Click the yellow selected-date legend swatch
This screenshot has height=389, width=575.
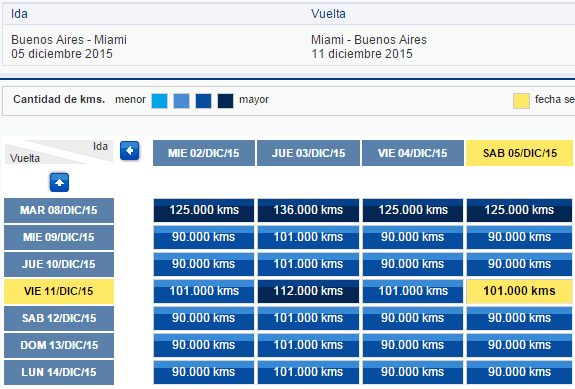point(521,101)
